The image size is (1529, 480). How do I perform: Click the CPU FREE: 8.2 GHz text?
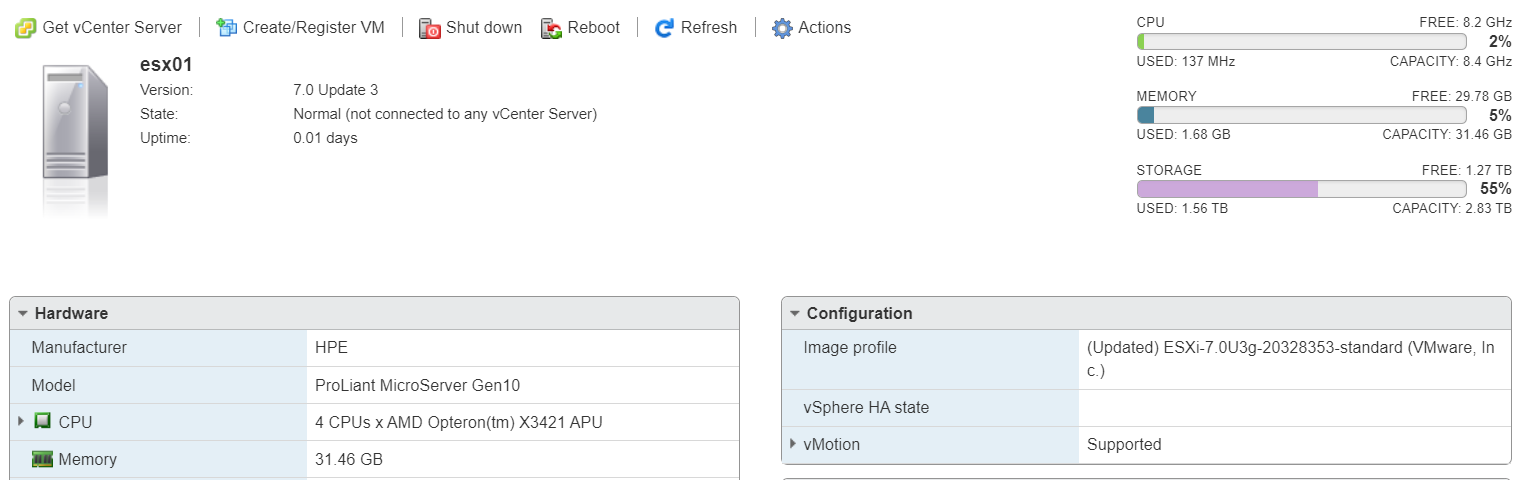point(1465,22)
